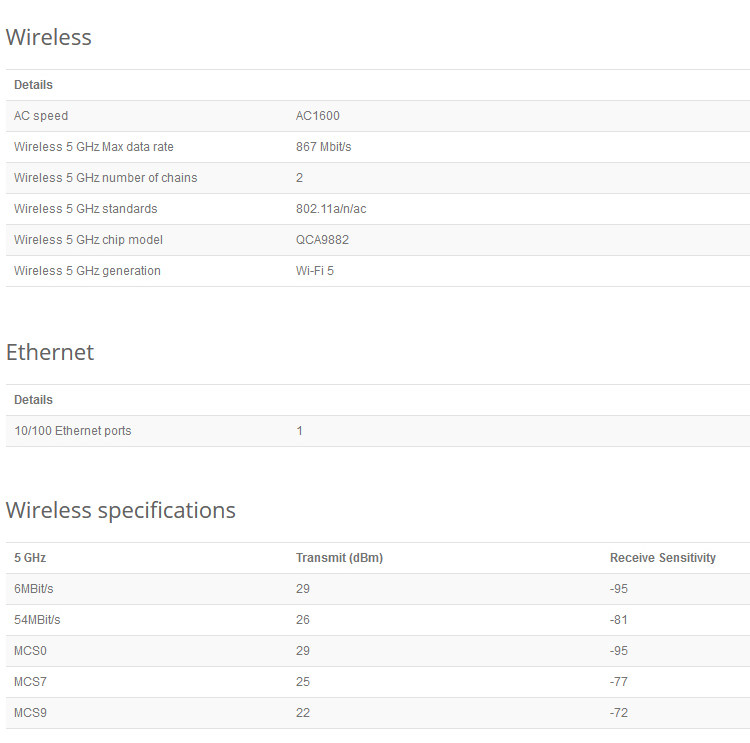This screenshot has height=743, width=750.
Task: Click the 54MBit/s row label
Action: [x=37, y=620]
